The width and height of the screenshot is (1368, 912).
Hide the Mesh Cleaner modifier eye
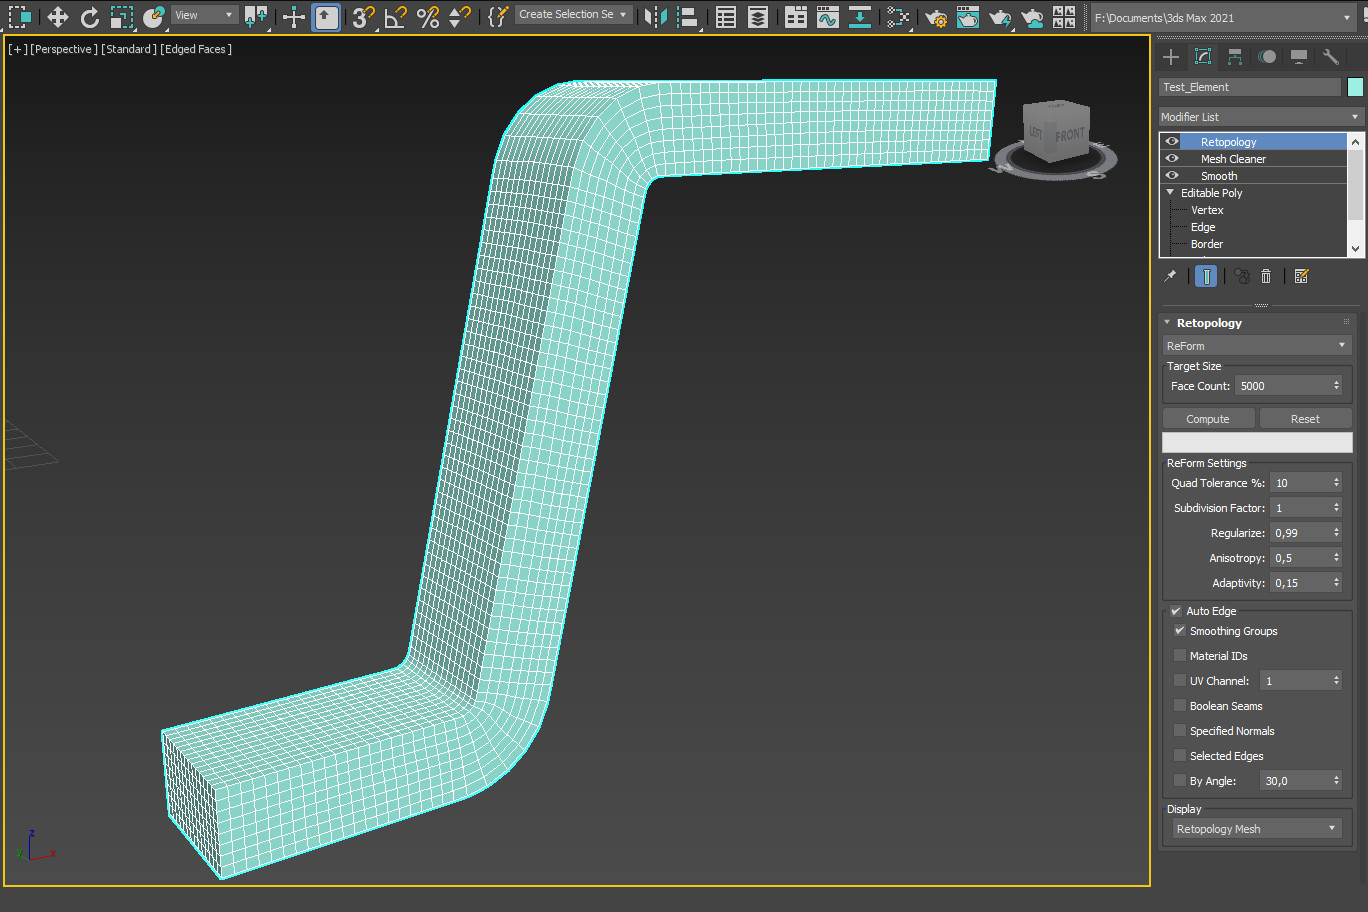1172,159
